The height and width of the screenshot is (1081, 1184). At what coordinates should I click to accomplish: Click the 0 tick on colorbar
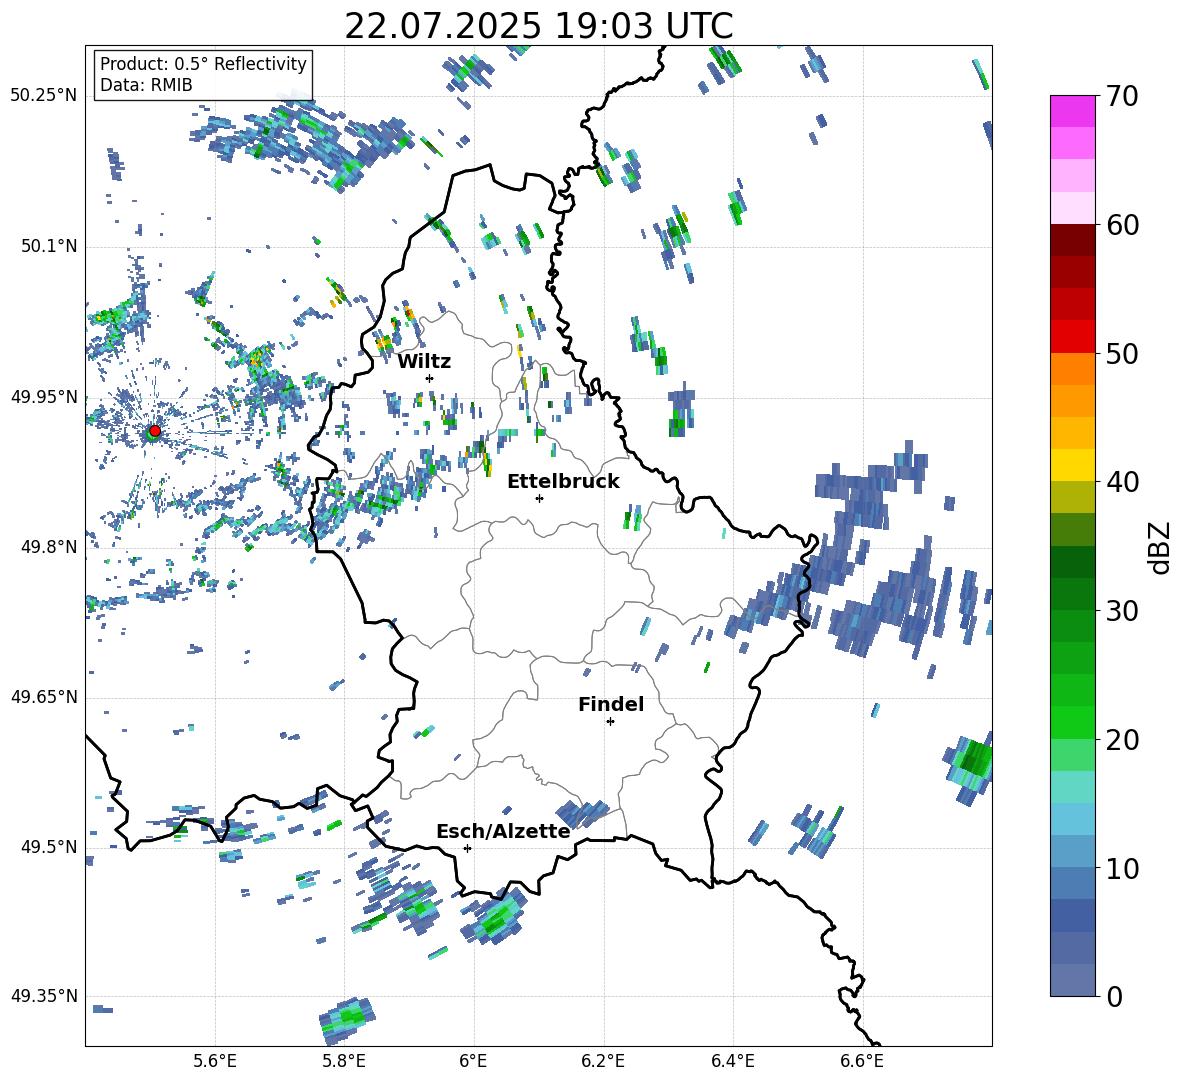1113,997
